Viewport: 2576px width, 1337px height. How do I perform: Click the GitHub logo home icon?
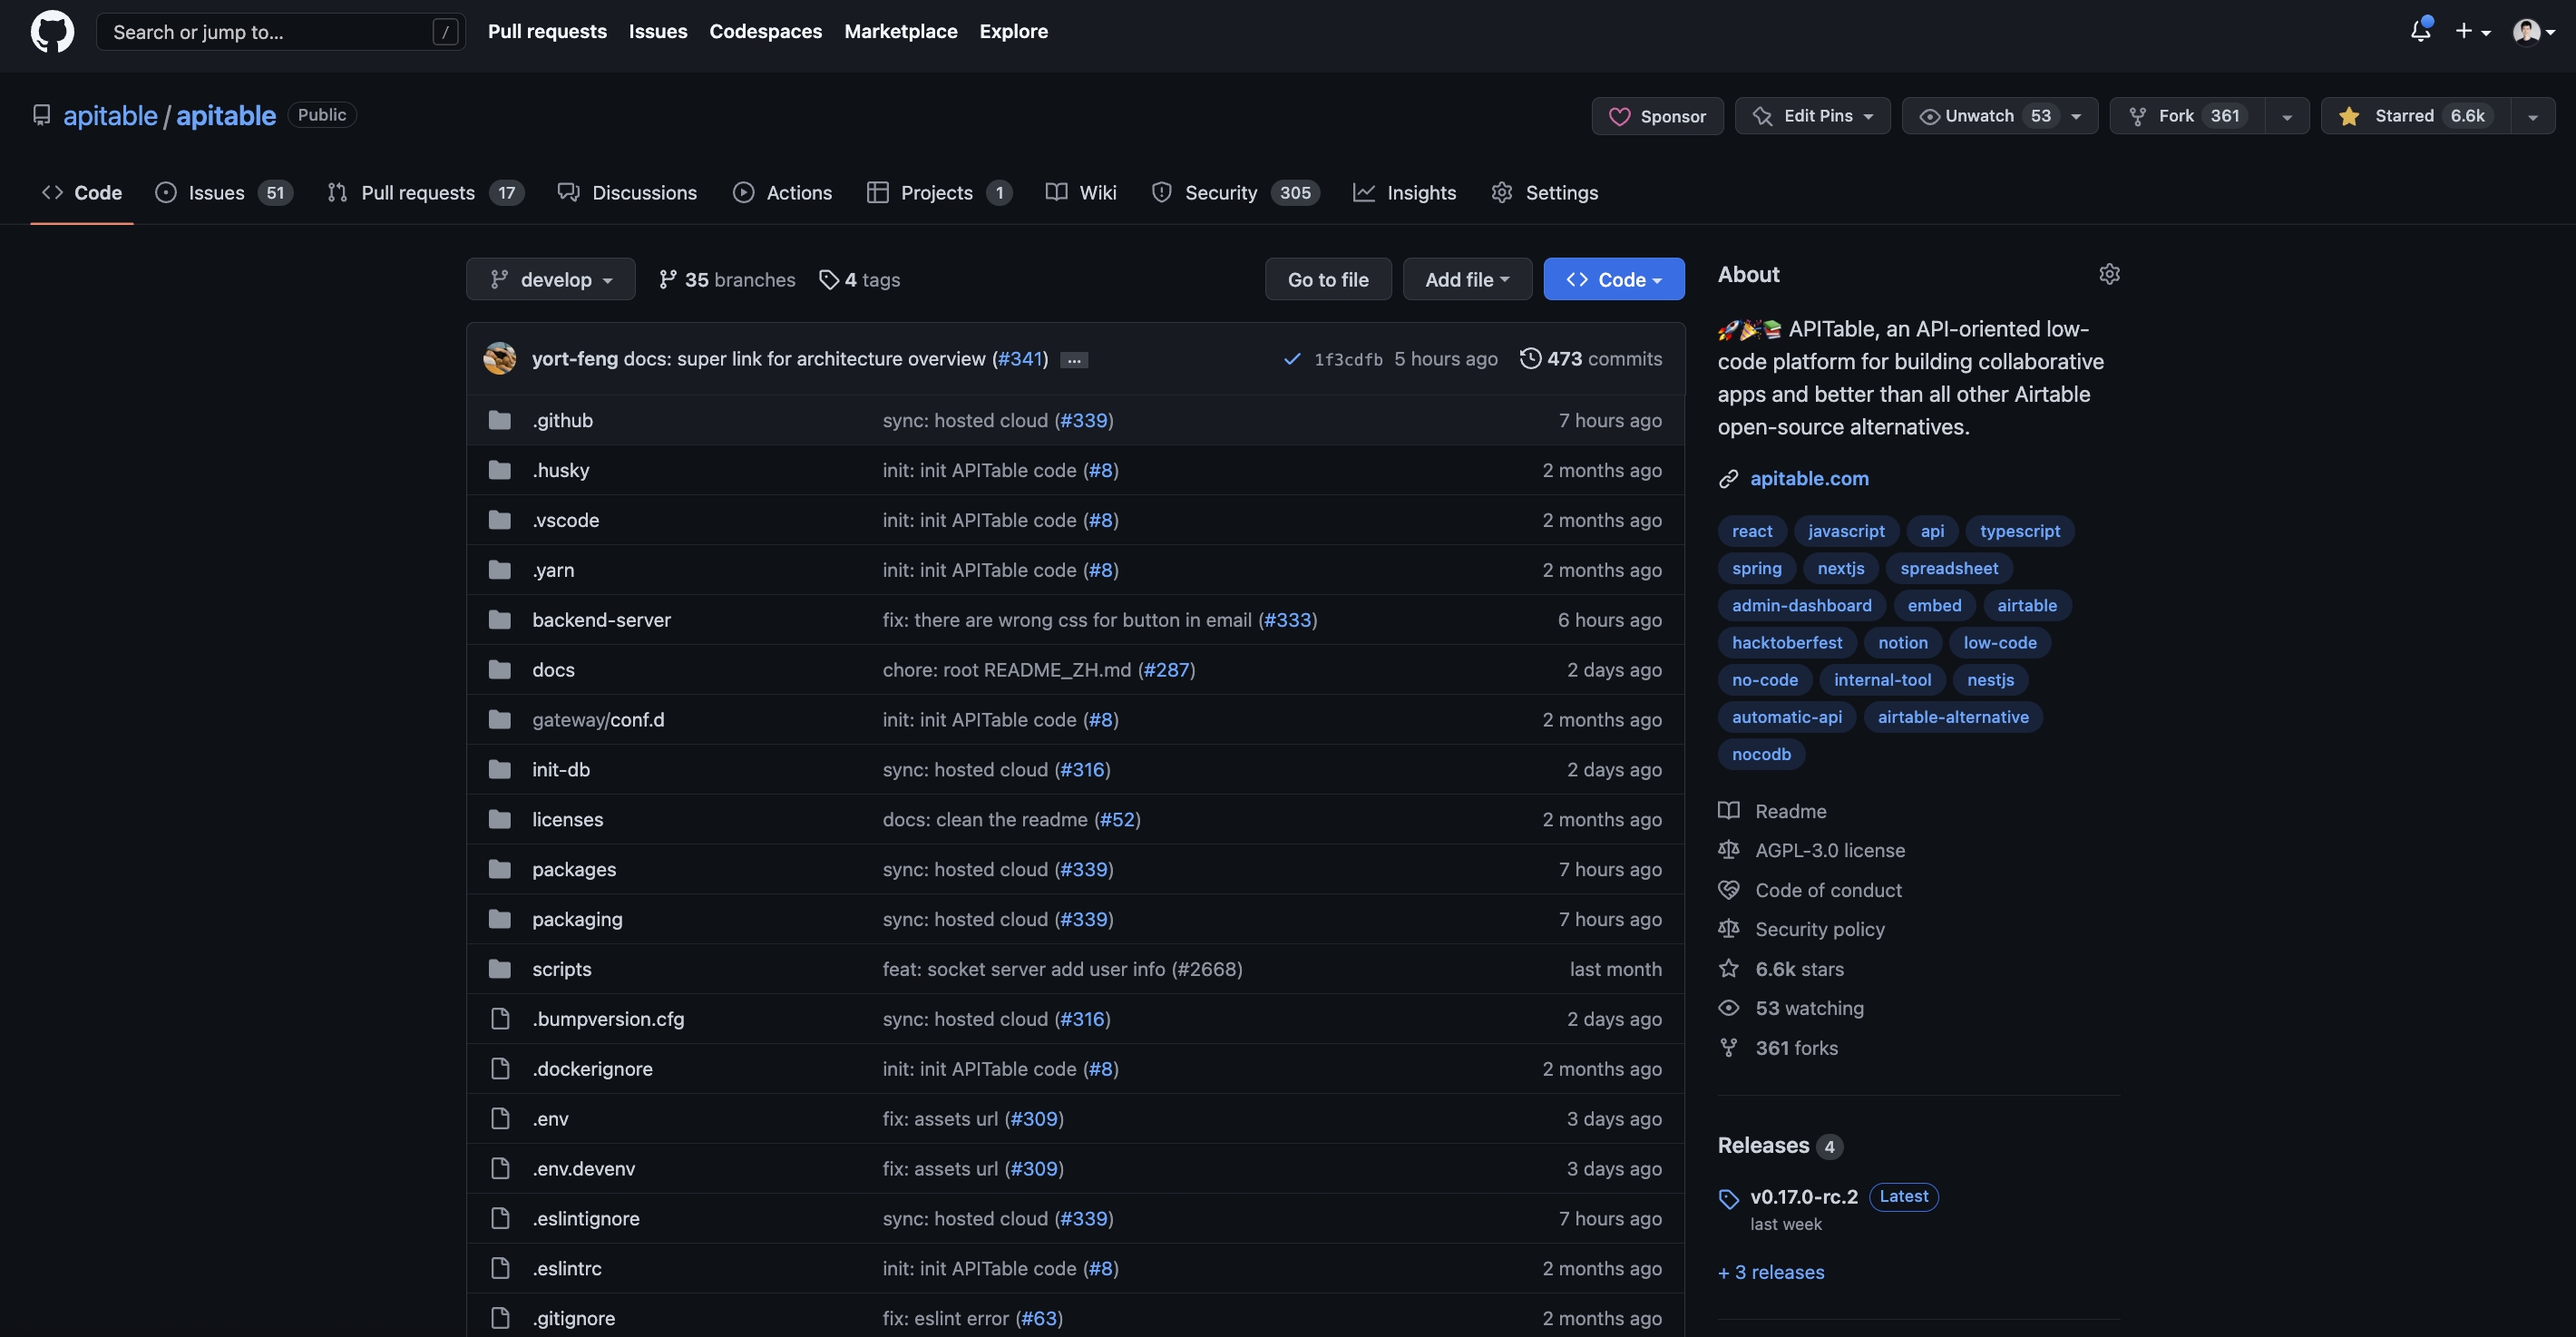pyautogui.click(x=52, y=32)
